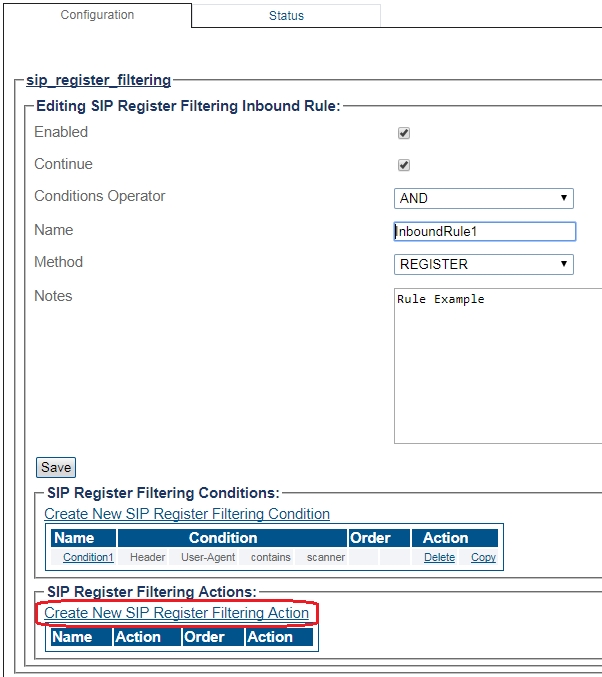Click the Condition column header
Screen dimensions: 602x677
(223, 538)
